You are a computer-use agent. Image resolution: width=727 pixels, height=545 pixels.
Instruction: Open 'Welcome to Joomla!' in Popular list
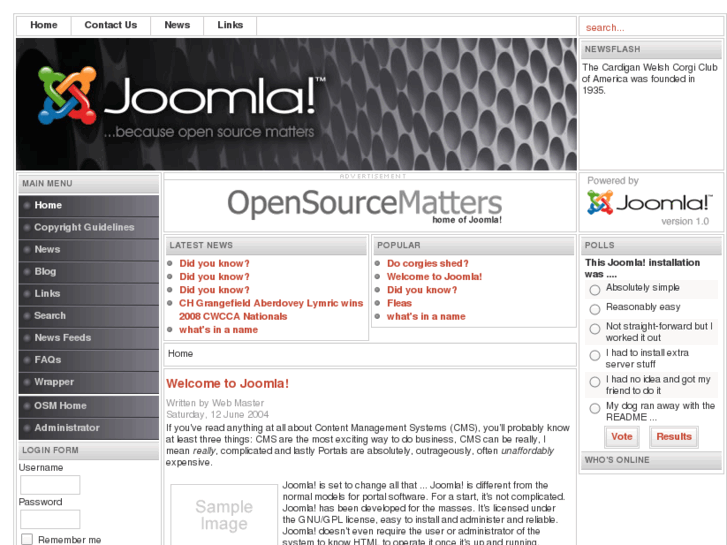[x=434, y=277]
